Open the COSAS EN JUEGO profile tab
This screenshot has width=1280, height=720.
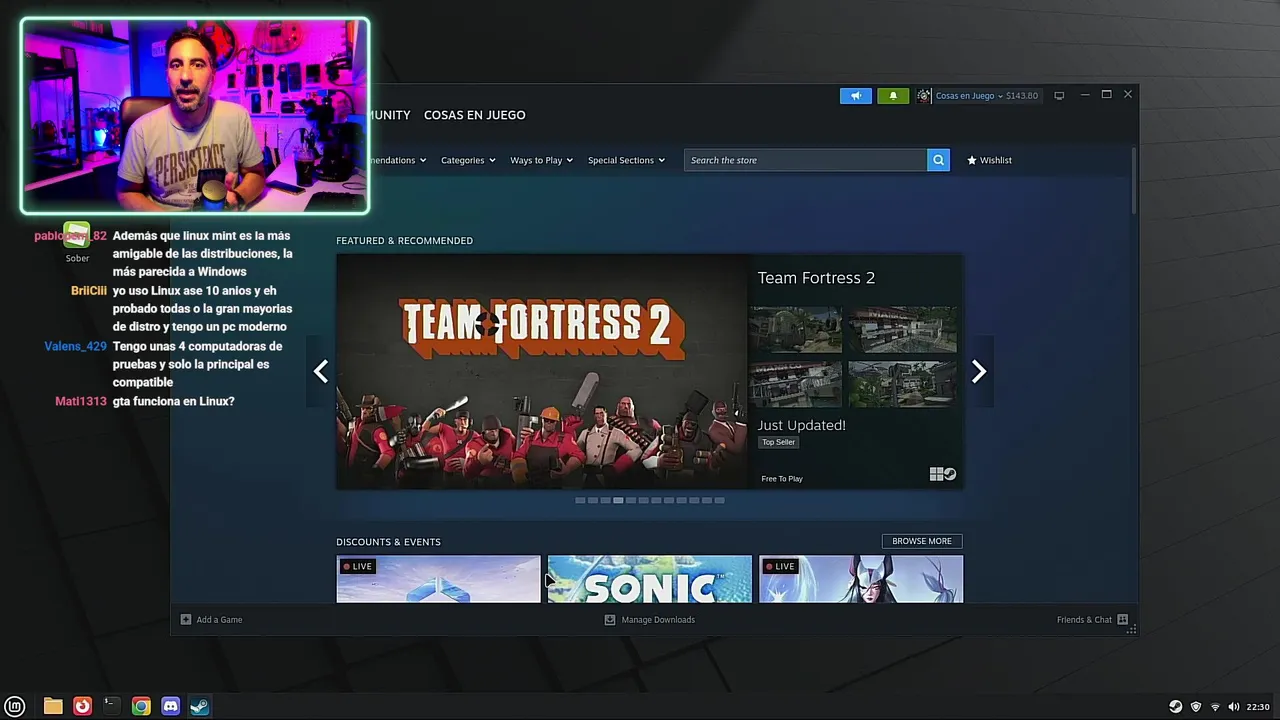coord(474,115)
